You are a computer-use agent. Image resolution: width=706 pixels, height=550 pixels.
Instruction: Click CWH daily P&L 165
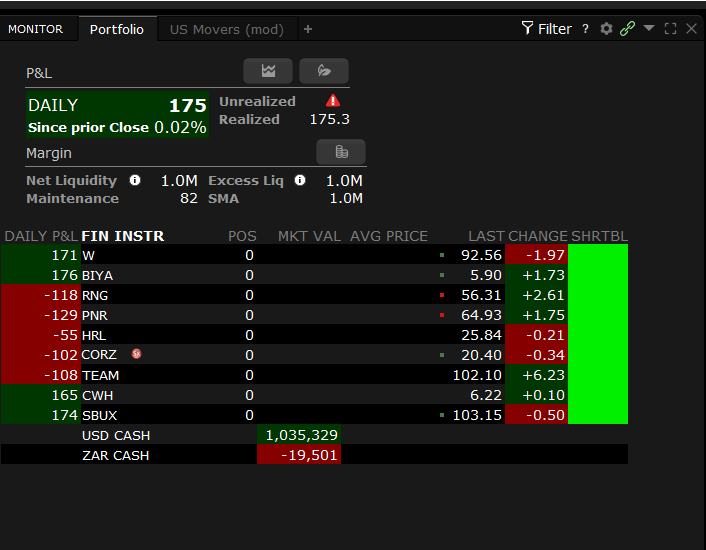tap(41, 395)
